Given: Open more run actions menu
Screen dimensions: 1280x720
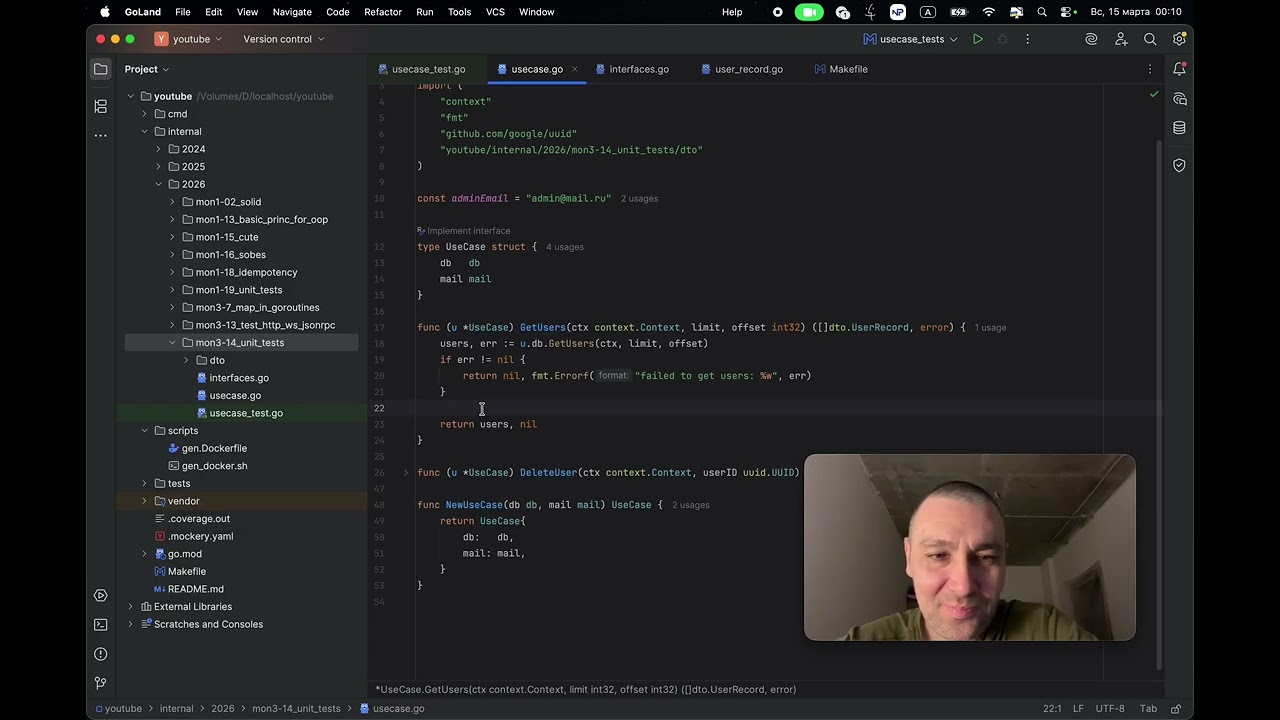Looking at the screenshot, I should 1027,39.
